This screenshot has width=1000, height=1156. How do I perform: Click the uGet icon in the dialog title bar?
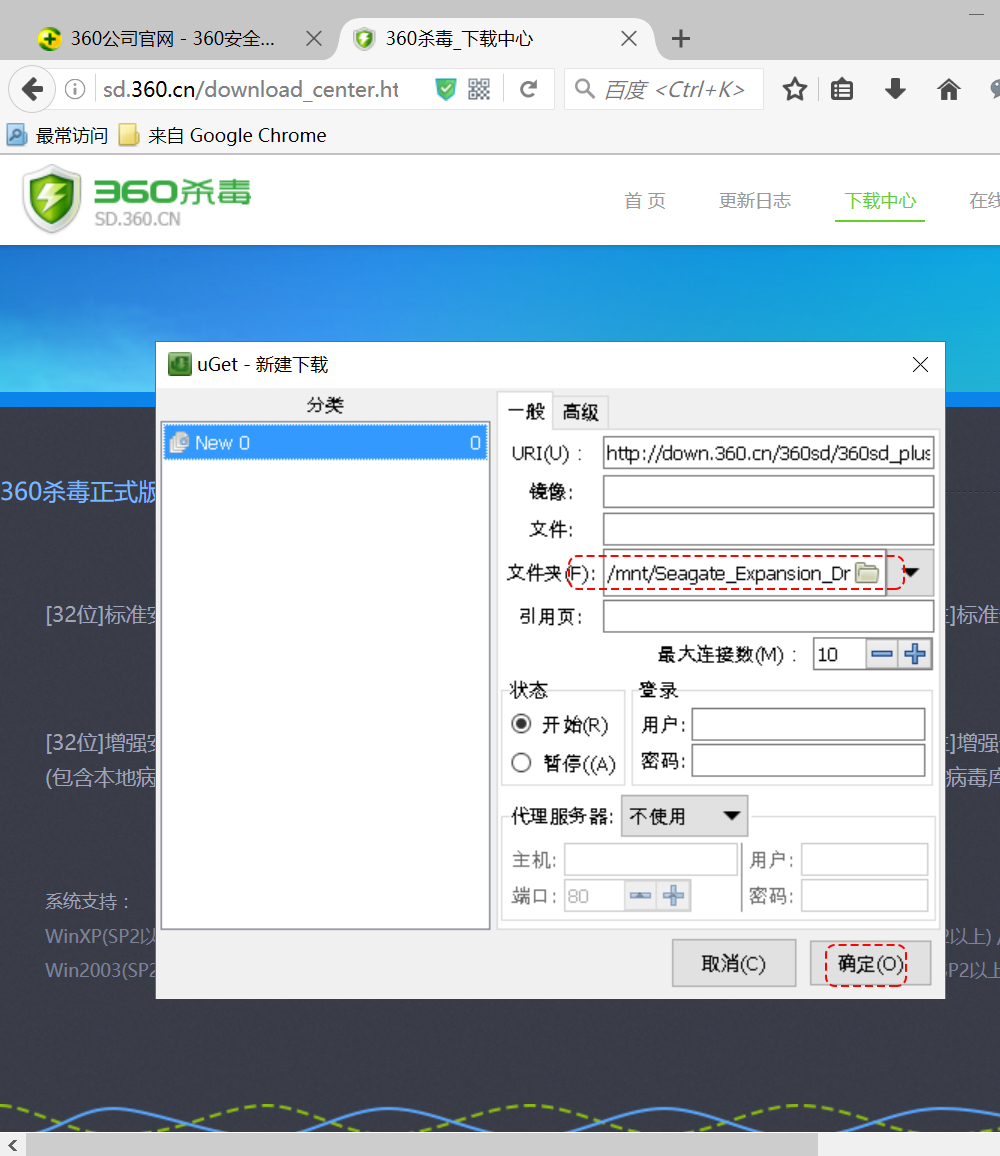coord(179,364)
